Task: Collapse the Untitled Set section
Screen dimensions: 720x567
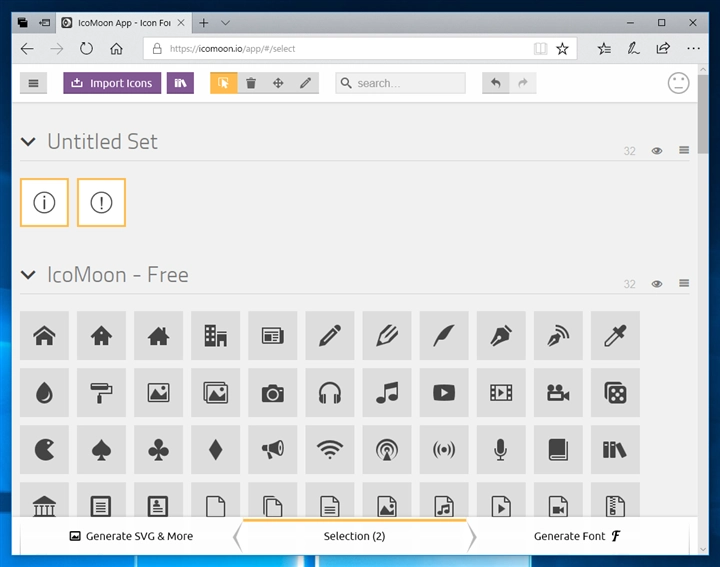Action: point(28,142)
